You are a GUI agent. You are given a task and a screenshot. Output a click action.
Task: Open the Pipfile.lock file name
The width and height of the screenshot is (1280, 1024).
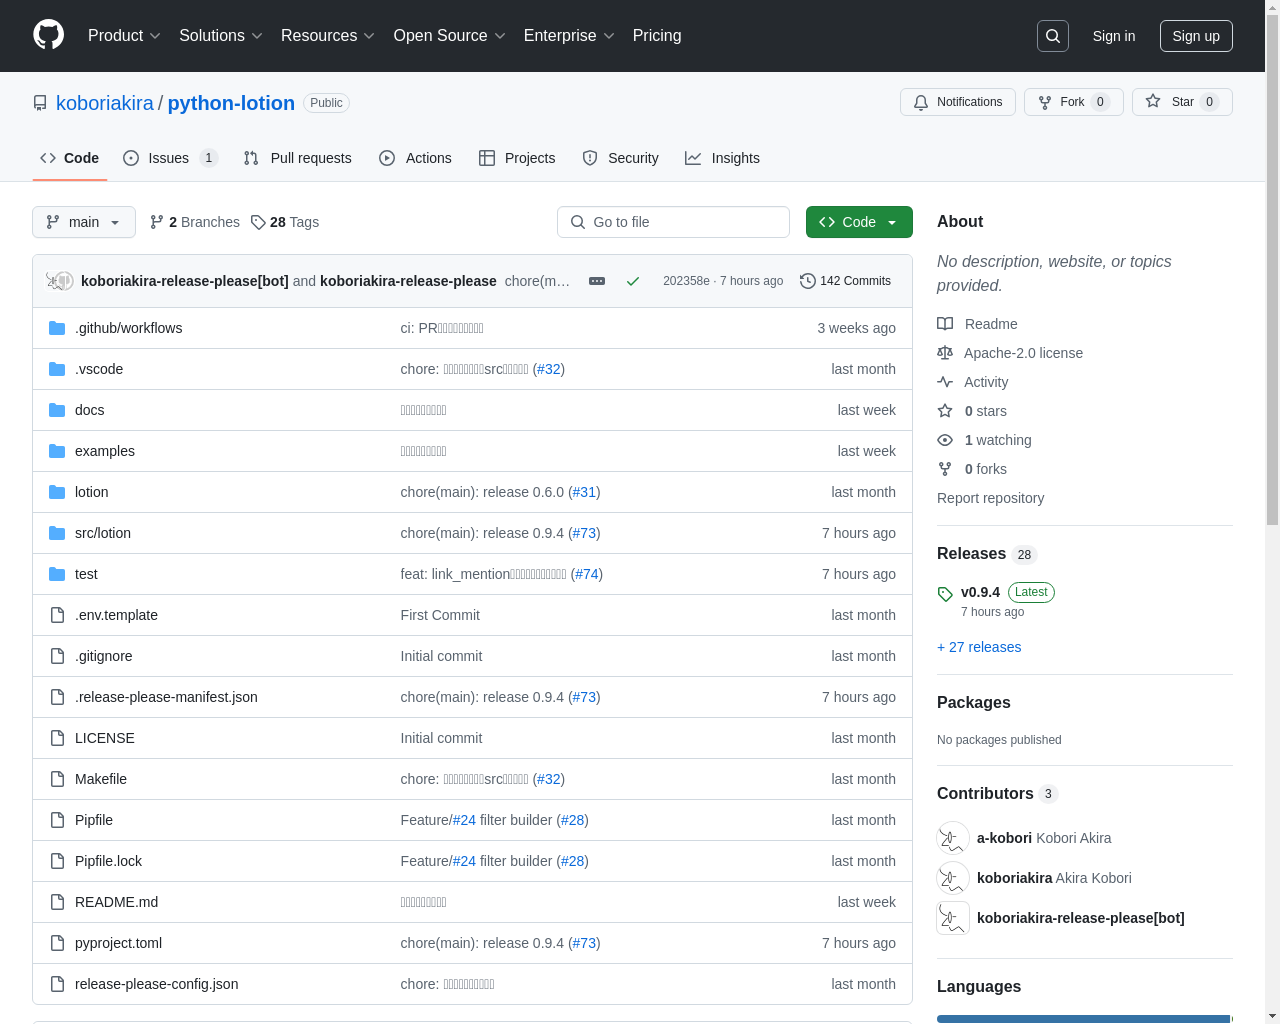click(108, 861)
